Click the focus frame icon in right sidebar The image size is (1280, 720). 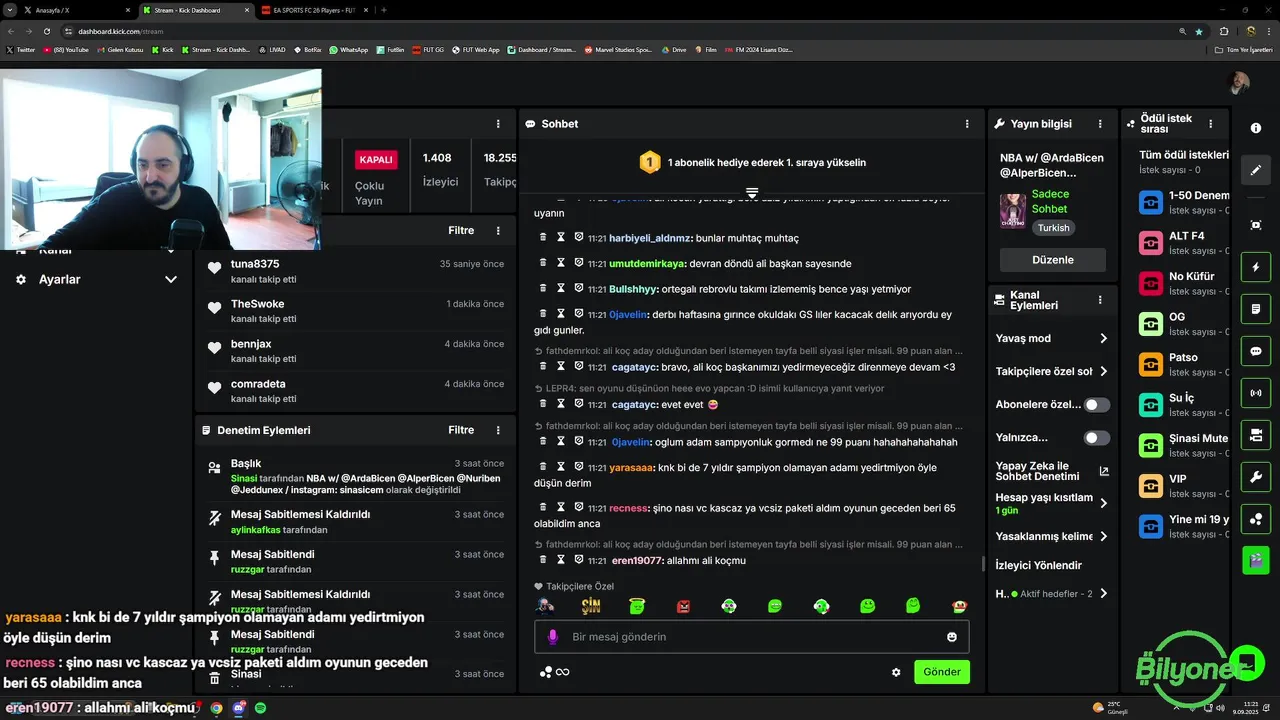[1256, 225]
